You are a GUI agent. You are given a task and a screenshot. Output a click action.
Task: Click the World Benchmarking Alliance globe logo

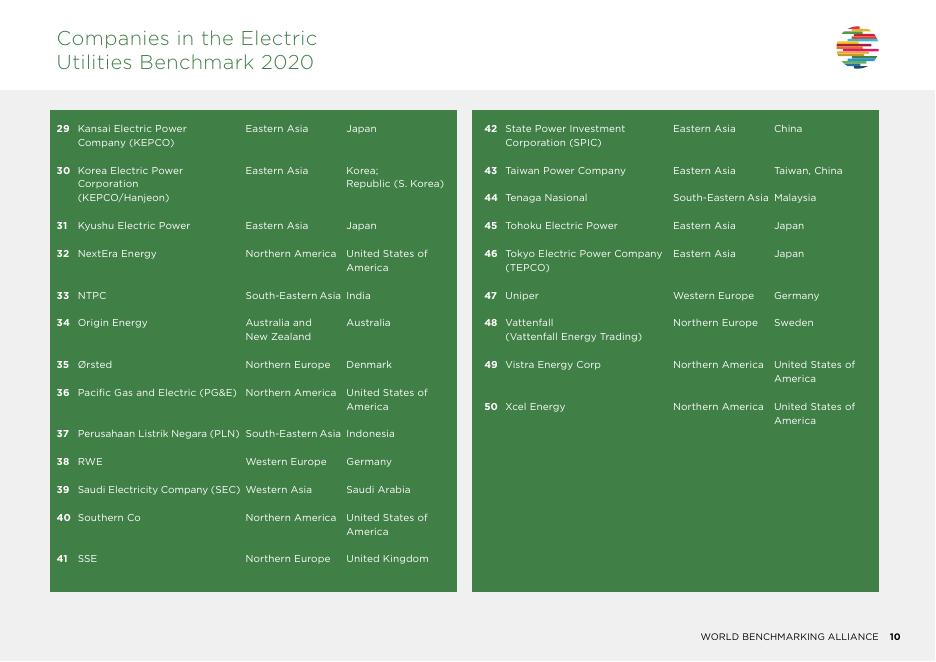[x=857, y=47]
